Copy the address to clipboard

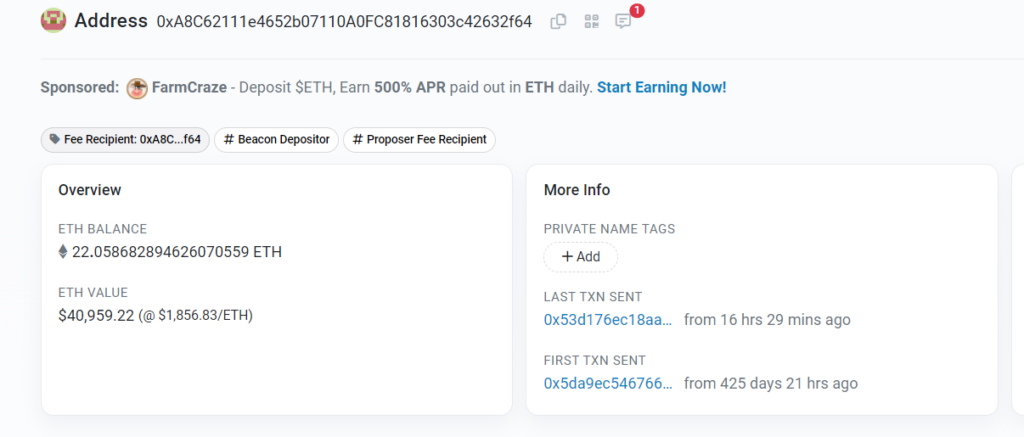coord(558,22)
